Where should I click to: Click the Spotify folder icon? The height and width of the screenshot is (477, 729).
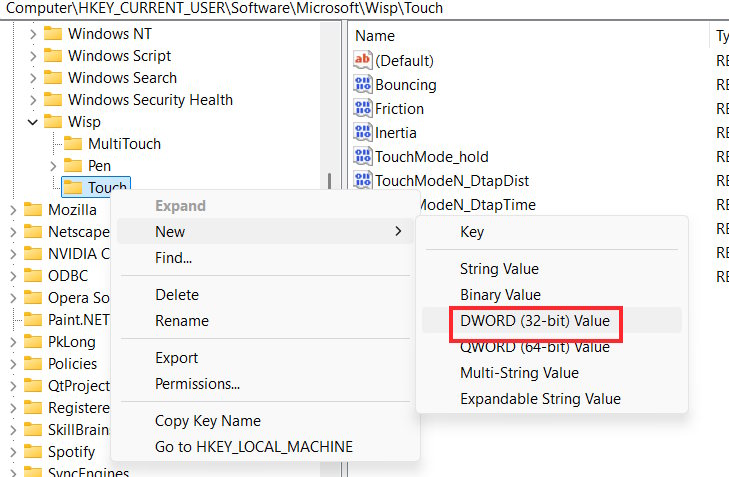[33, 451]
